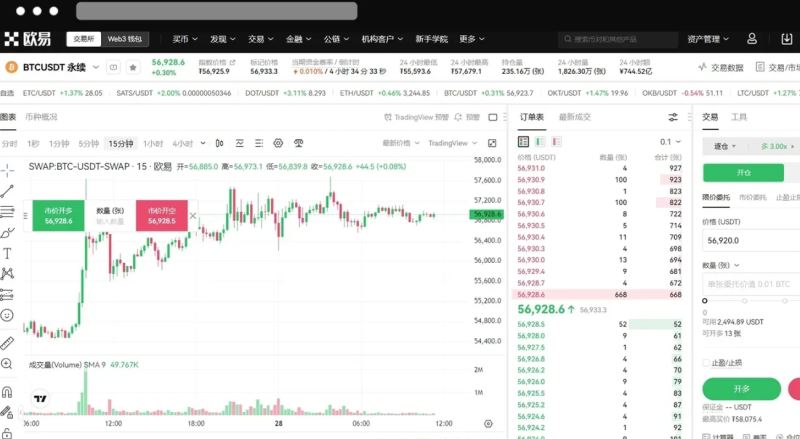
Task: Click the green 开多 button
Action: [x=741, y=389]
